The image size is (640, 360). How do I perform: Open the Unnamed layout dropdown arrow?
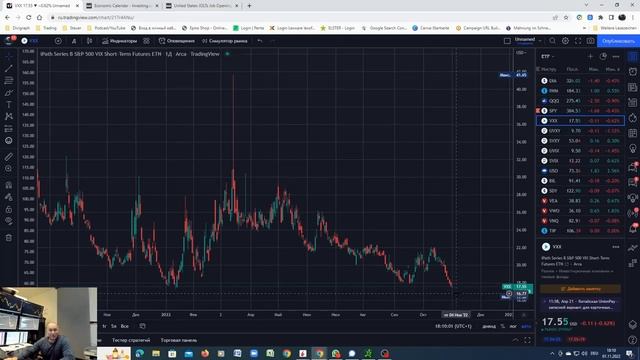pos(540,41)
